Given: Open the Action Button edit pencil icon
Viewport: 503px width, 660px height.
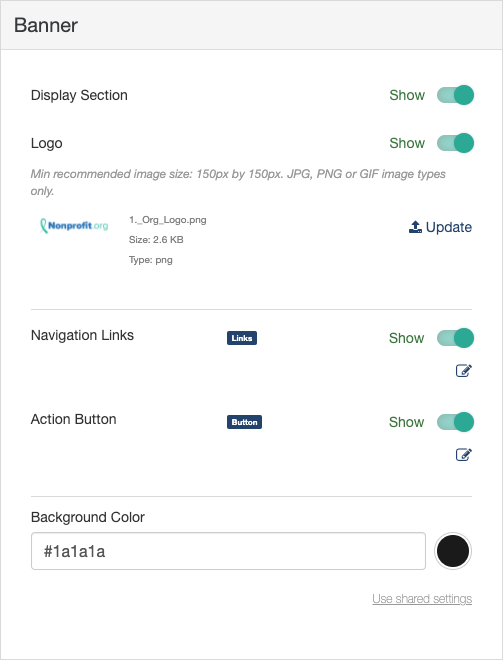Looking at the screenshot, I should click(x=464, y=455).
